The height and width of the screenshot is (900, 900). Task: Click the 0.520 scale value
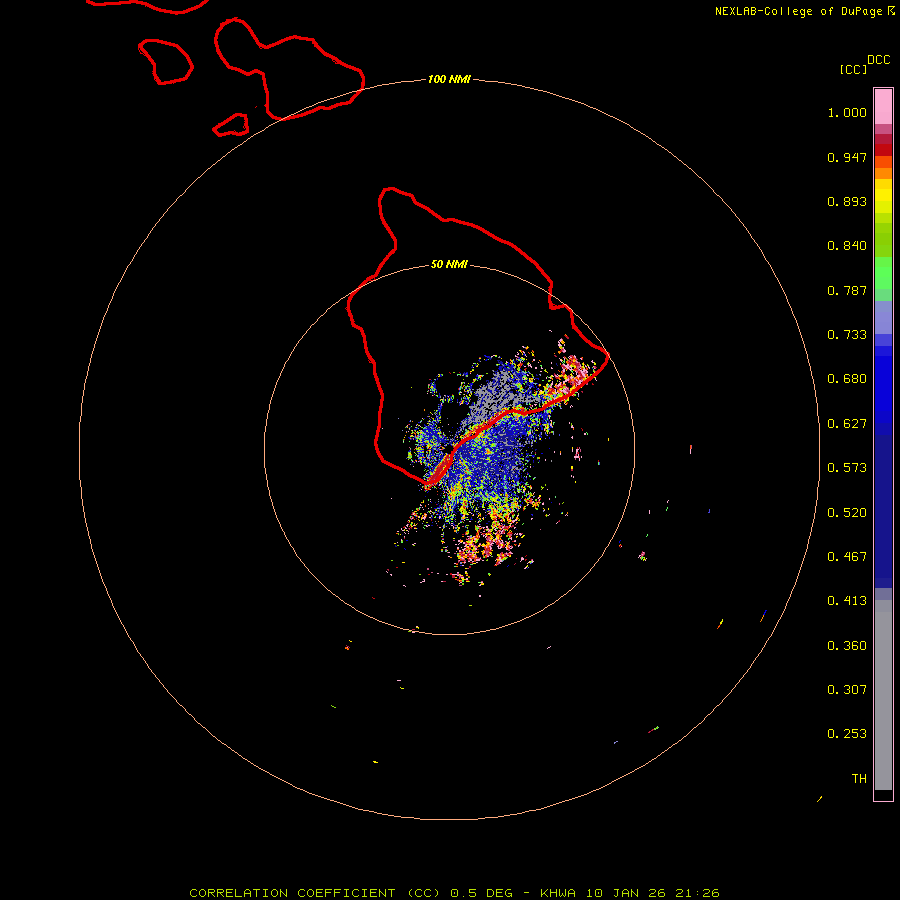point(847,513)
